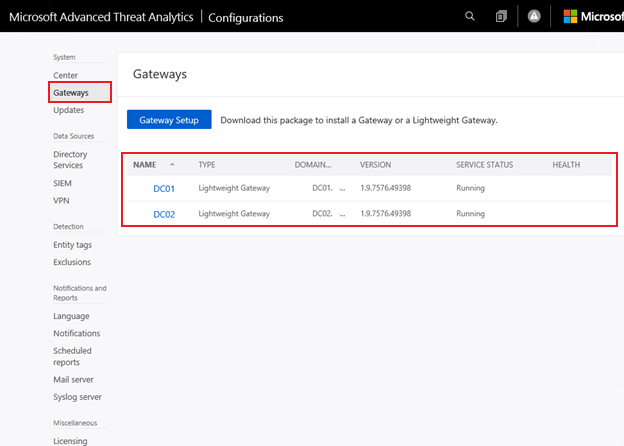
Task: Open the DC01 gateway link
Action: 165,188
